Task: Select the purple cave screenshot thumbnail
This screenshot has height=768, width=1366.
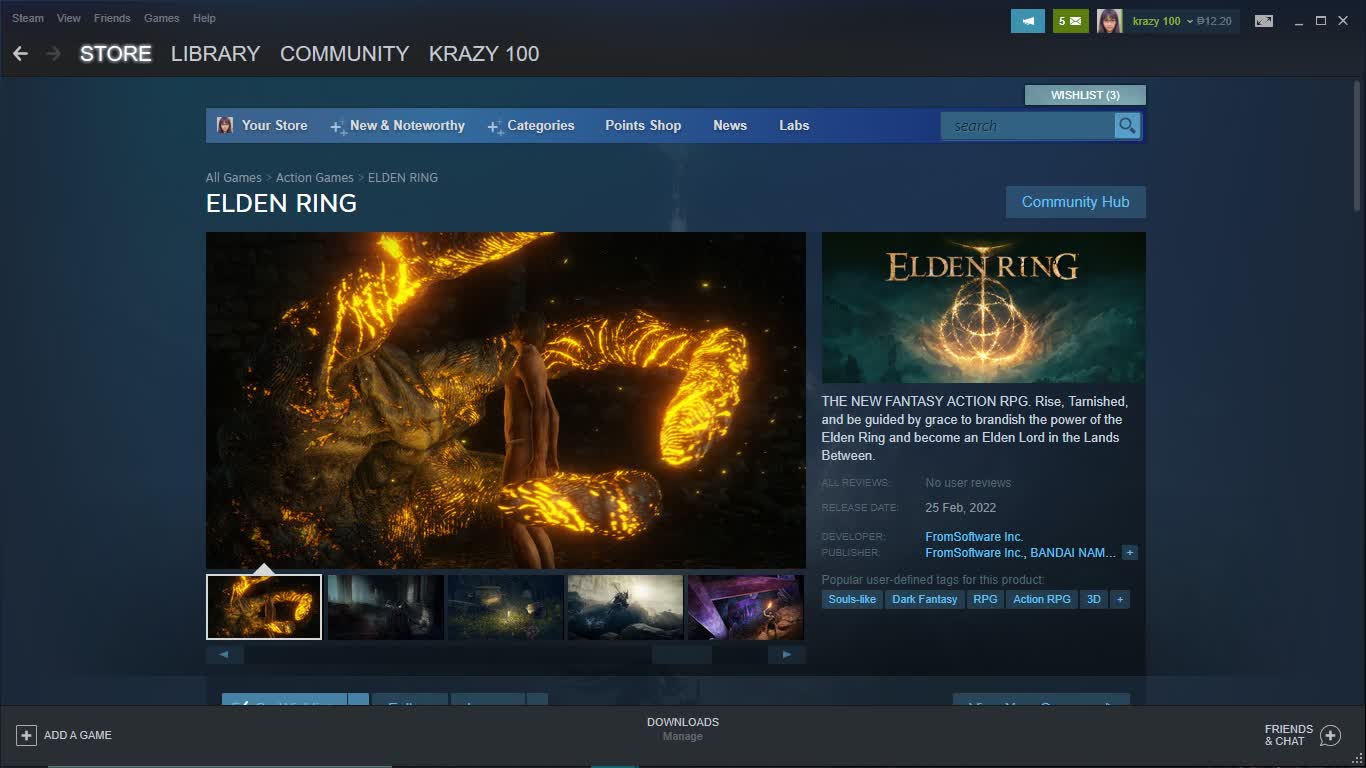Action: click(x=745, y=607)
